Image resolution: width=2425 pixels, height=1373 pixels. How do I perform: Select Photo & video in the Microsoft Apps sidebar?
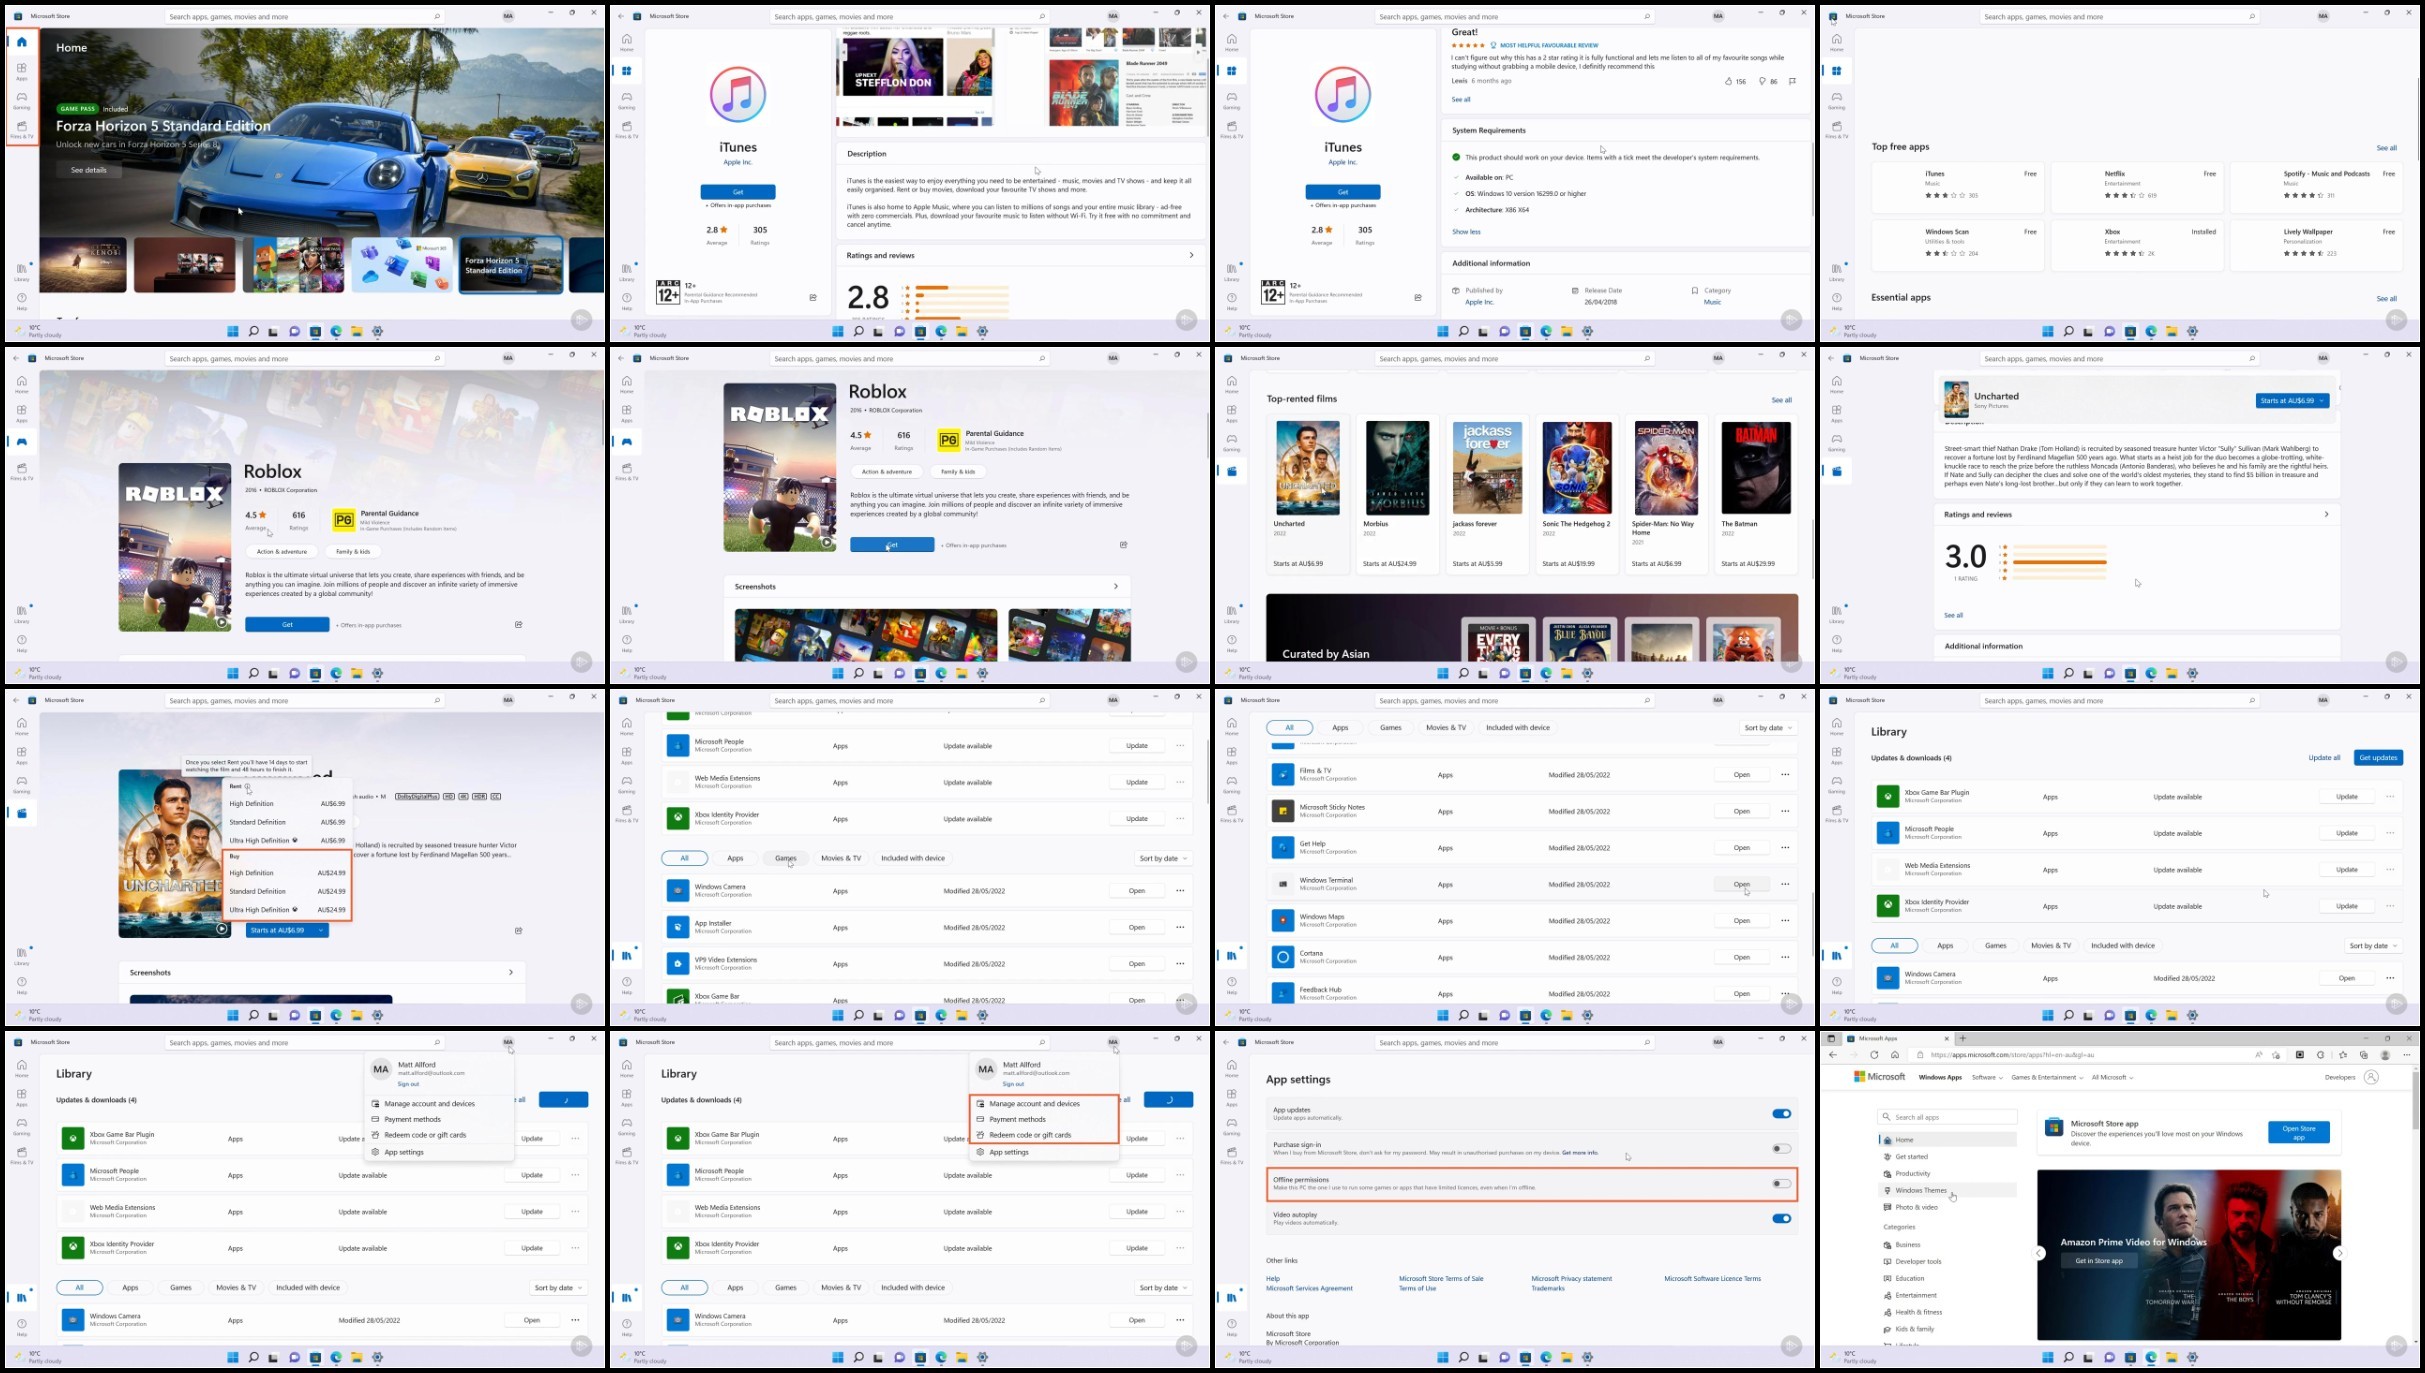pos(1947,1208)
